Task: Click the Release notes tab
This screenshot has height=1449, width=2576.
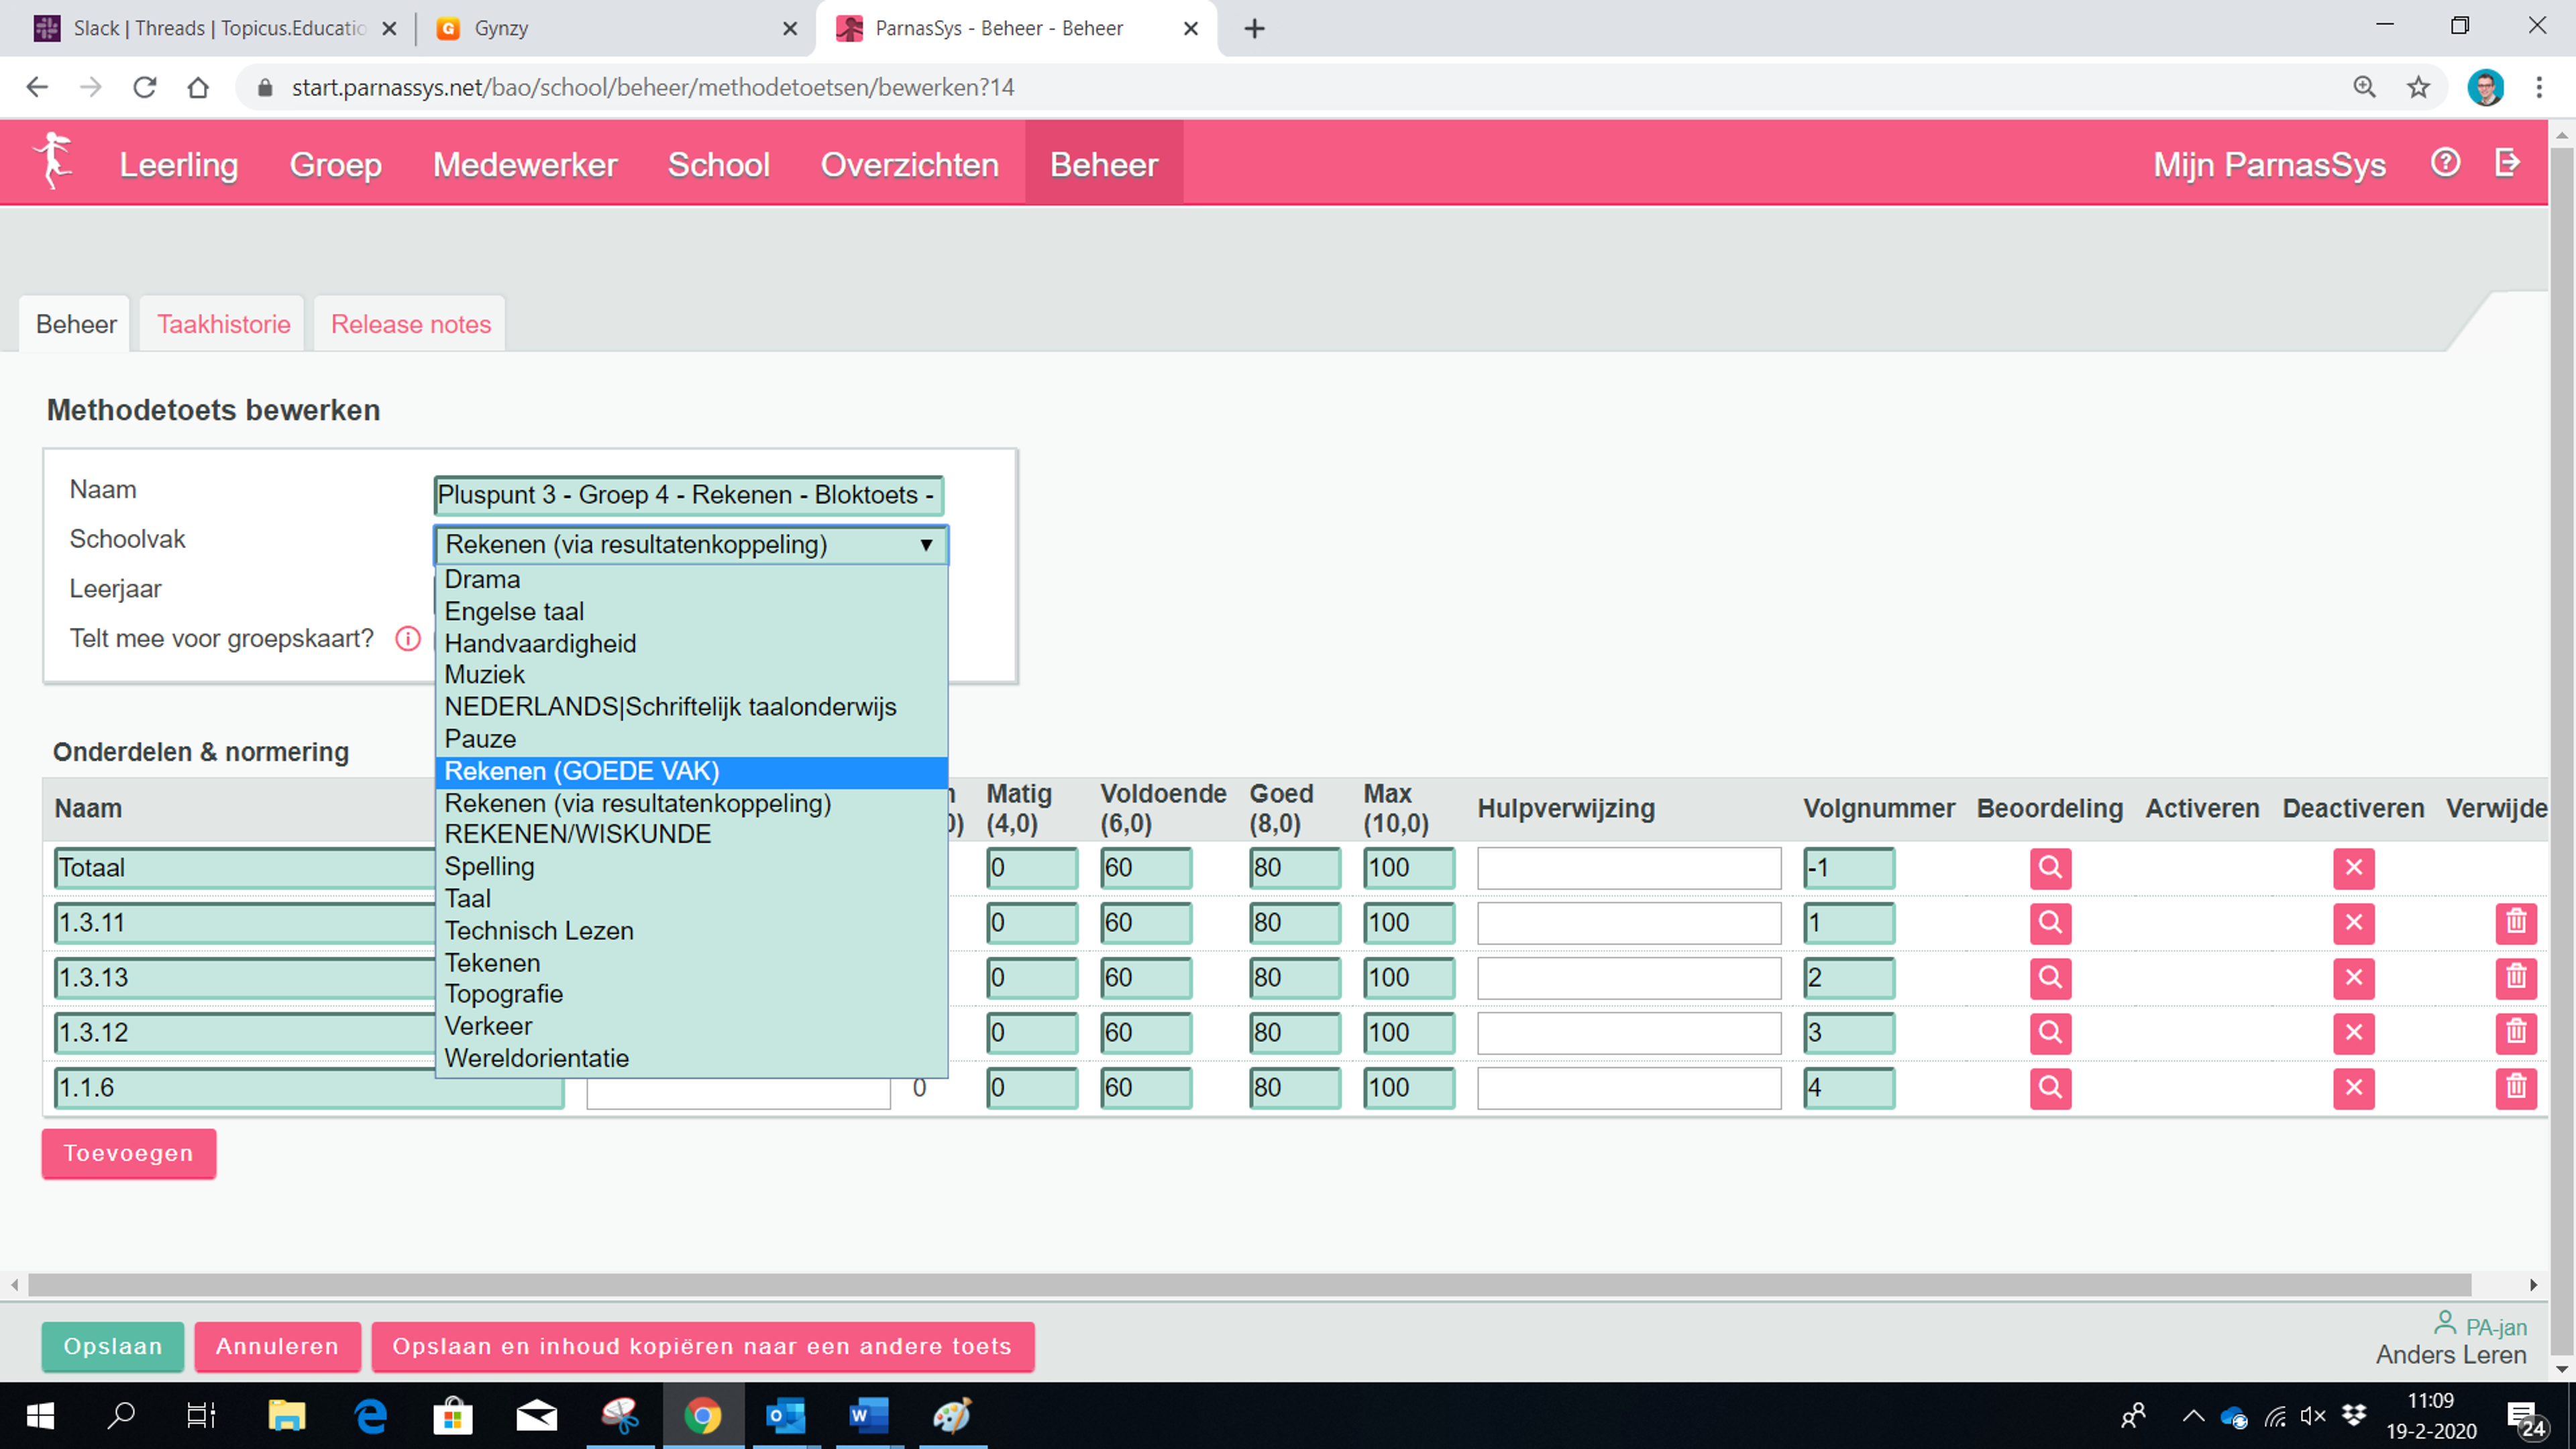Action: [409, 324]
